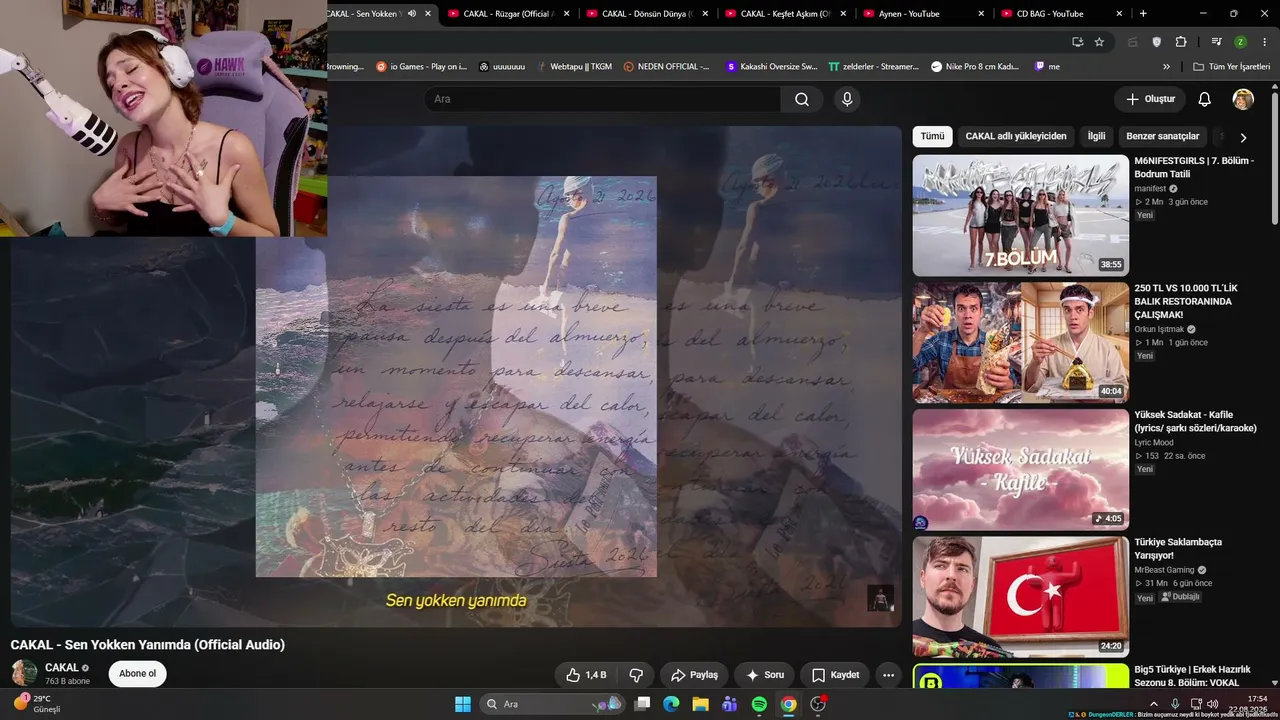This screenshot has width=1280, height=720.
Task: Click the Abone ol subscribe button
Action: [x=137, y=674]
